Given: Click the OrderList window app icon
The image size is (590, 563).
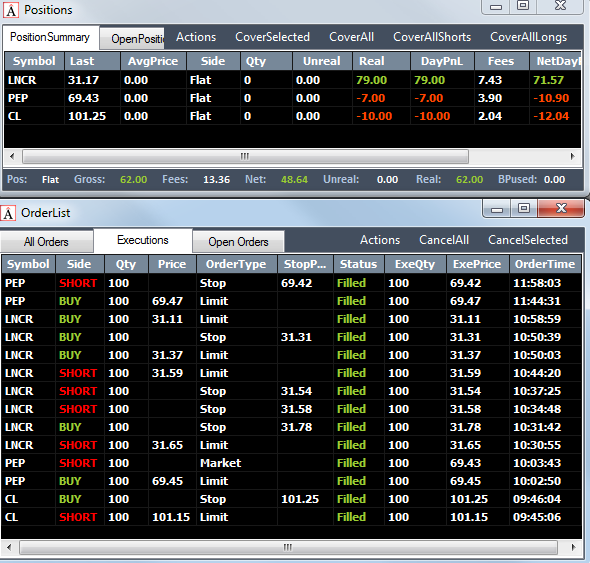Looking at the screenshot, I should 8,213.
